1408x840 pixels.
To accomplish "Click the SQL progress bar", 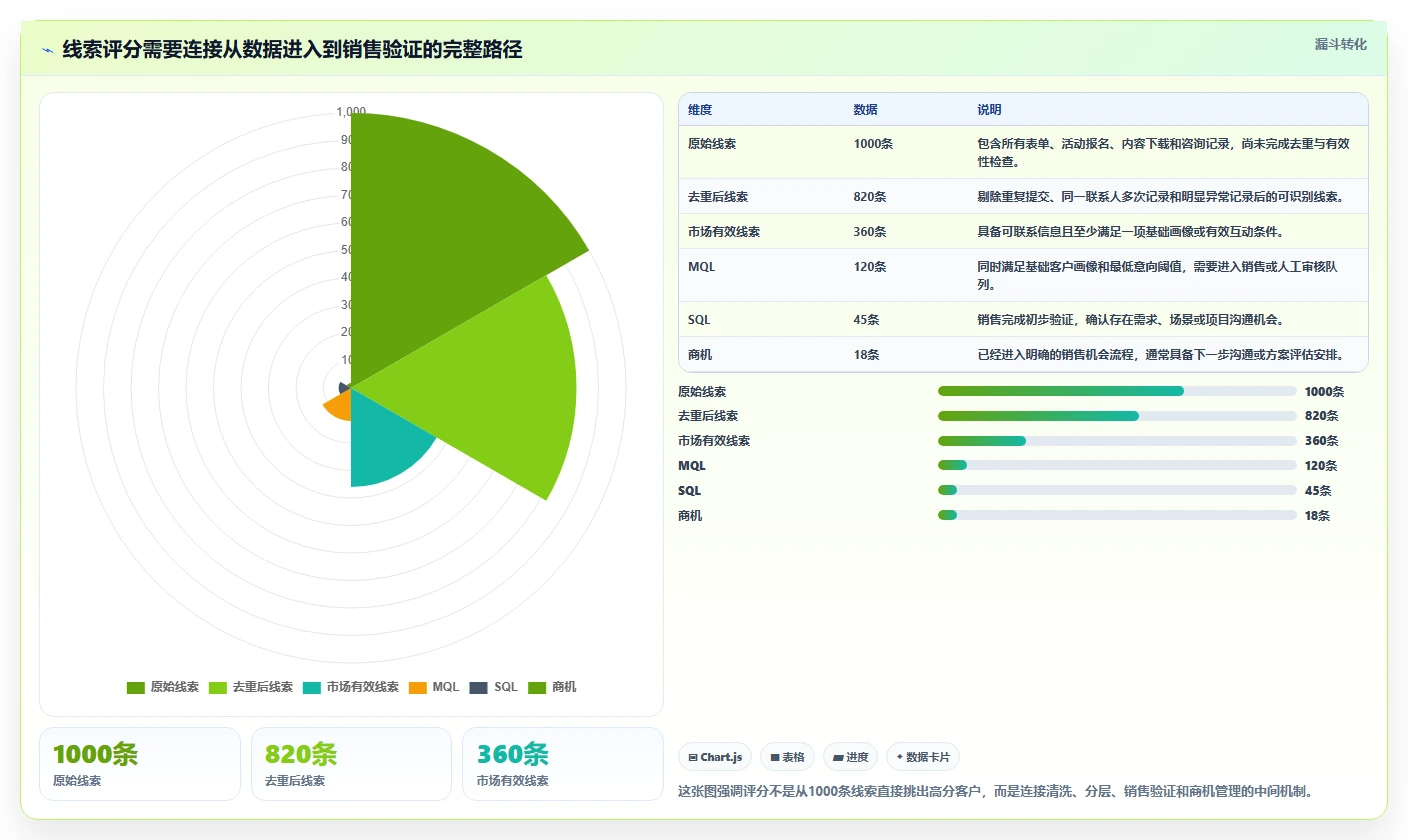I will point(1117,490).
